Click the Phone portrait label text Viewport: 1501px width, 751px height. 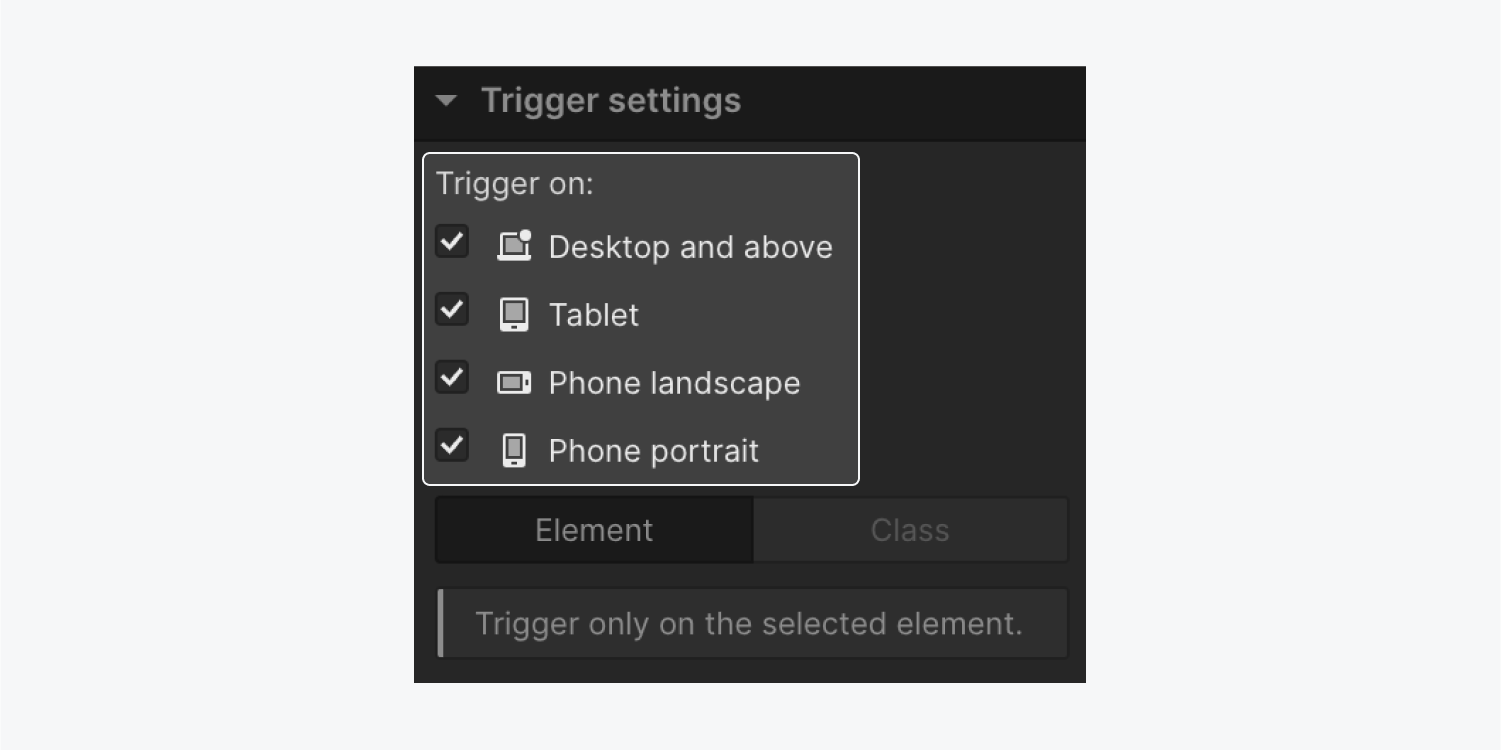click(x=653, y=450)
